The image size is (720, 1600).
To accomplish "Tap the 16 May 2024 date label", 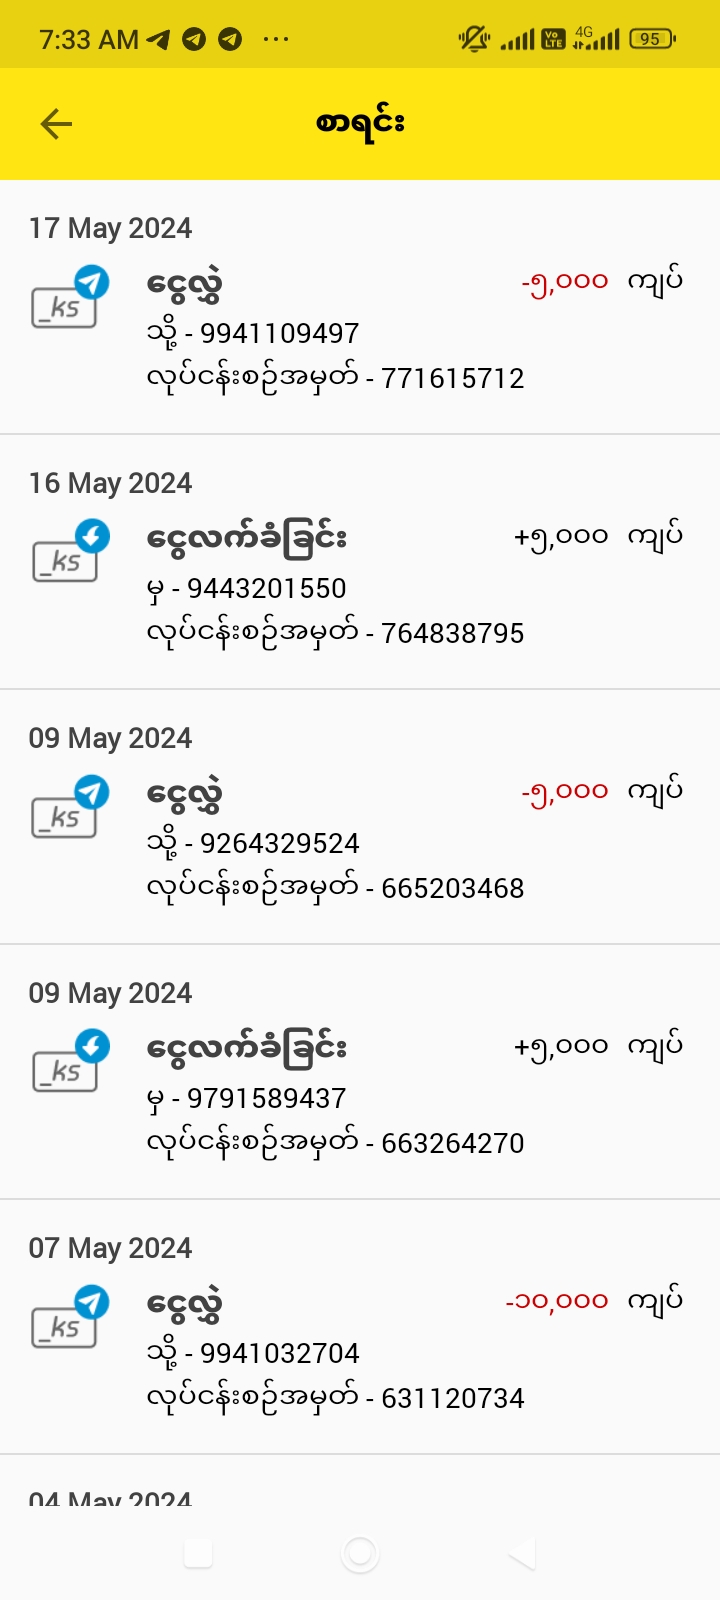I will coord(110,483).
